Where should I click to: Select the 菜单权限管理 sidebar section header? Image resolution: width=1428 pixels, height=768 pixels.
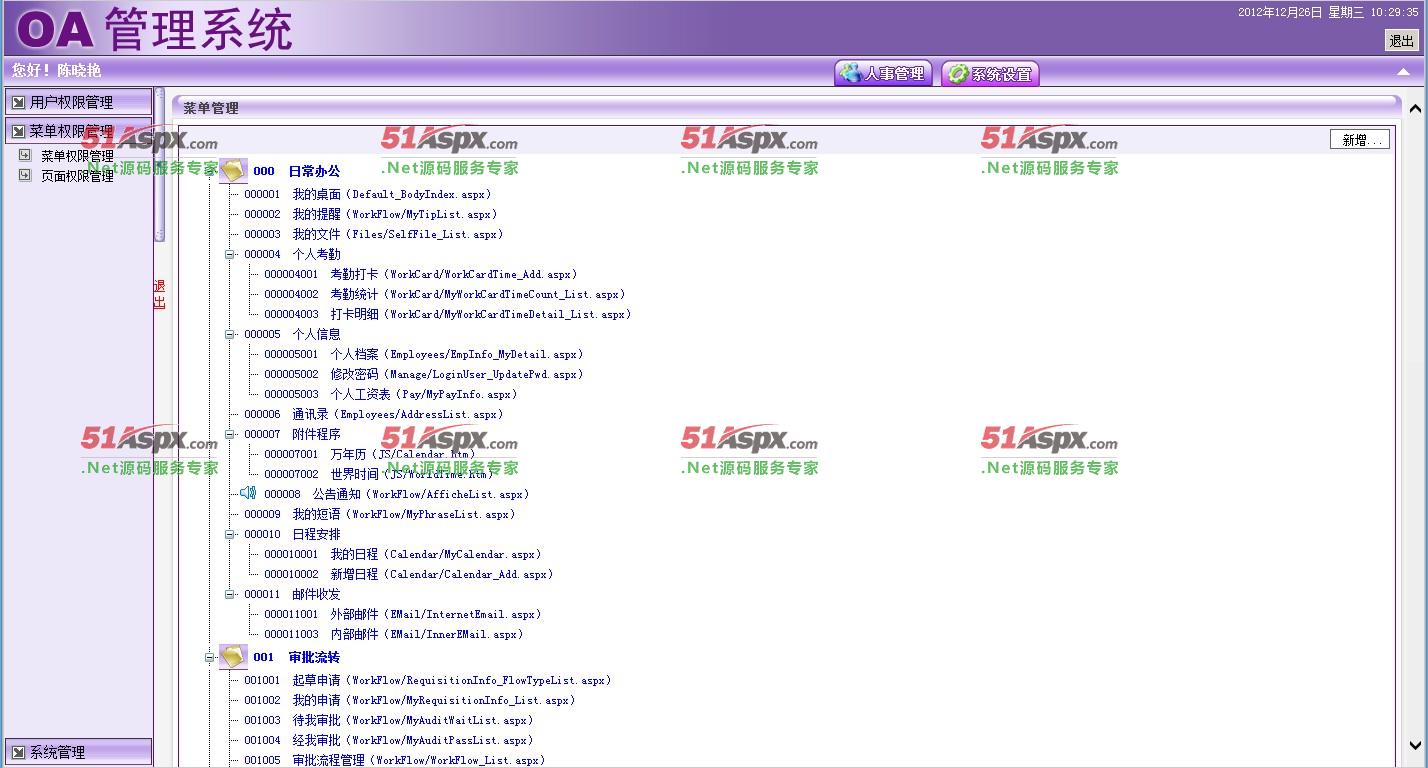pyautogui.click(x=79, y=131)
